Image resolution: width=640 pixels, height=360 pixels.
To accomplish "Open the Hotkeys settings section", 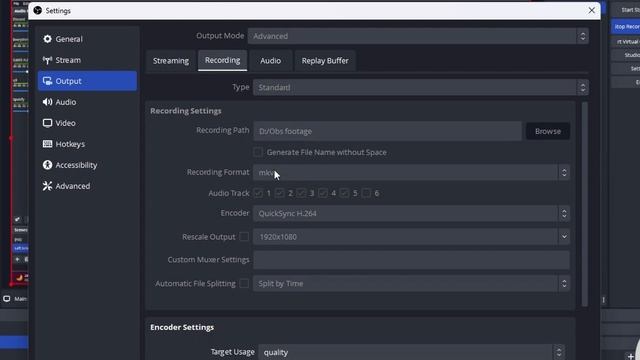I will (87, 144).
